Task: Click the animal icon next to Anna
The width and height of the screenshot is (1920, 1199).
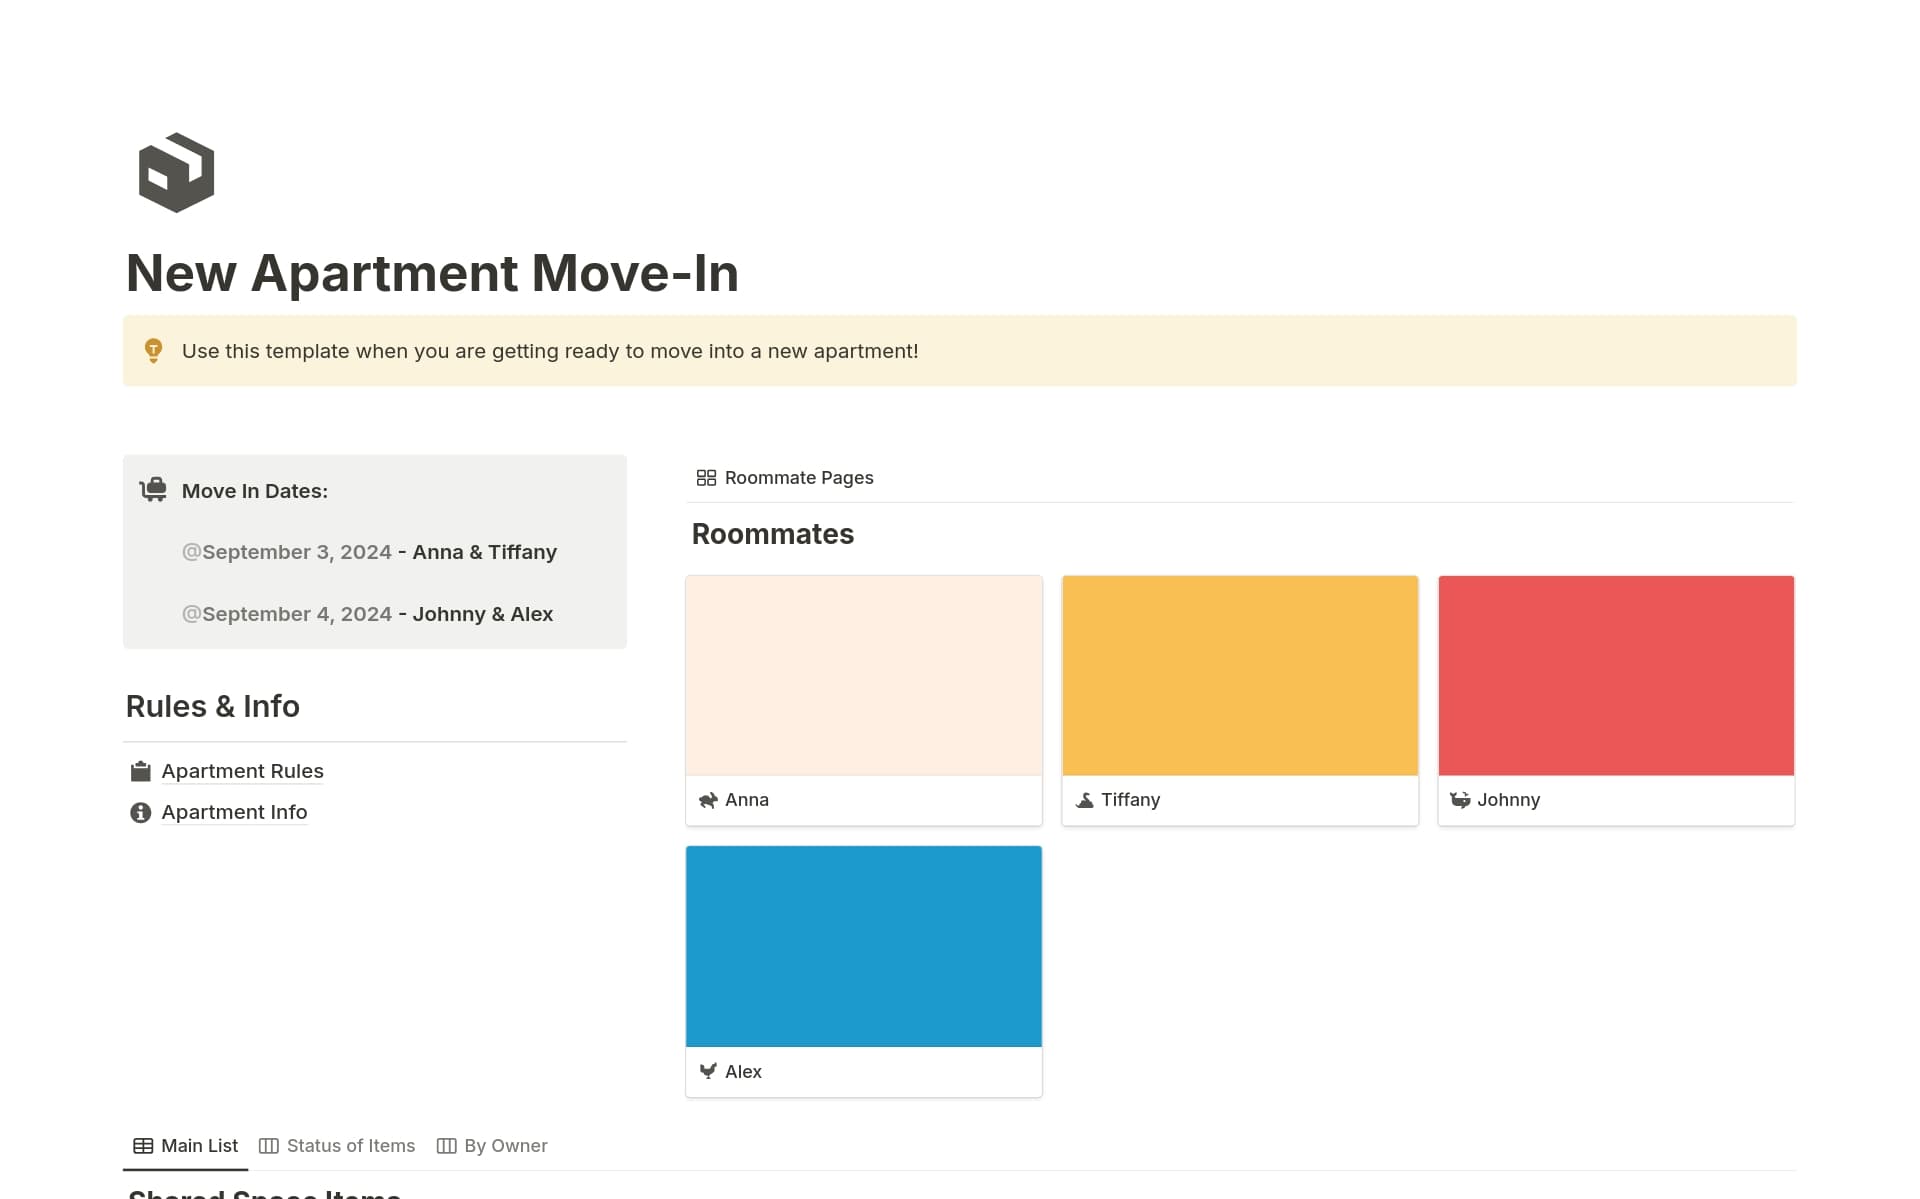Action: coord(708,800)
